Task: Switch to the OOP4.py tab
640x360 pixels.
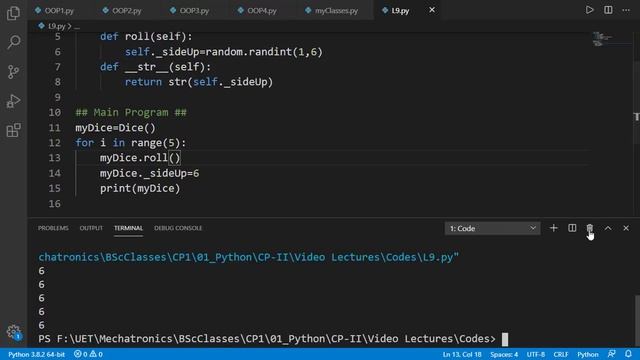Action: 258,11
